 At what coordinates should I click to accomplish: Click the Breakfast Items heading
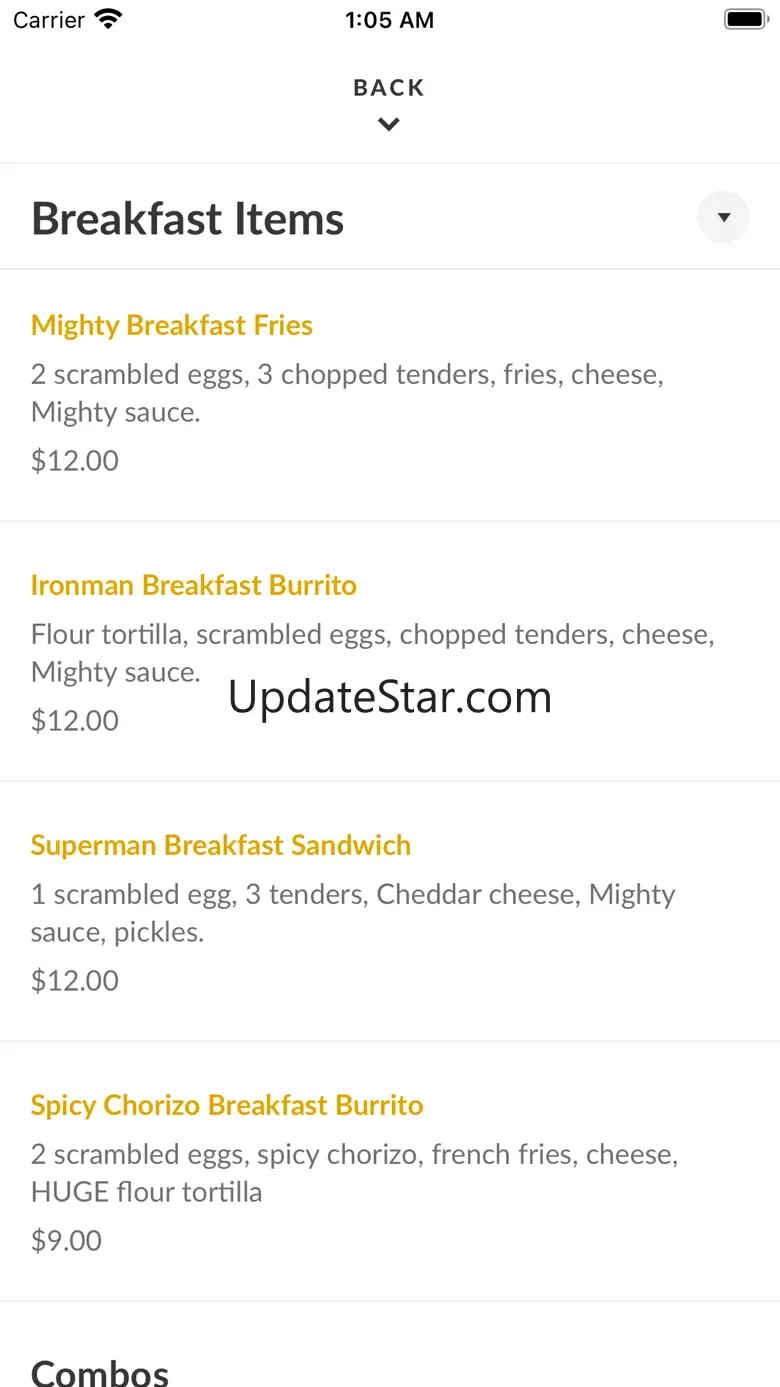click(188, 219)
